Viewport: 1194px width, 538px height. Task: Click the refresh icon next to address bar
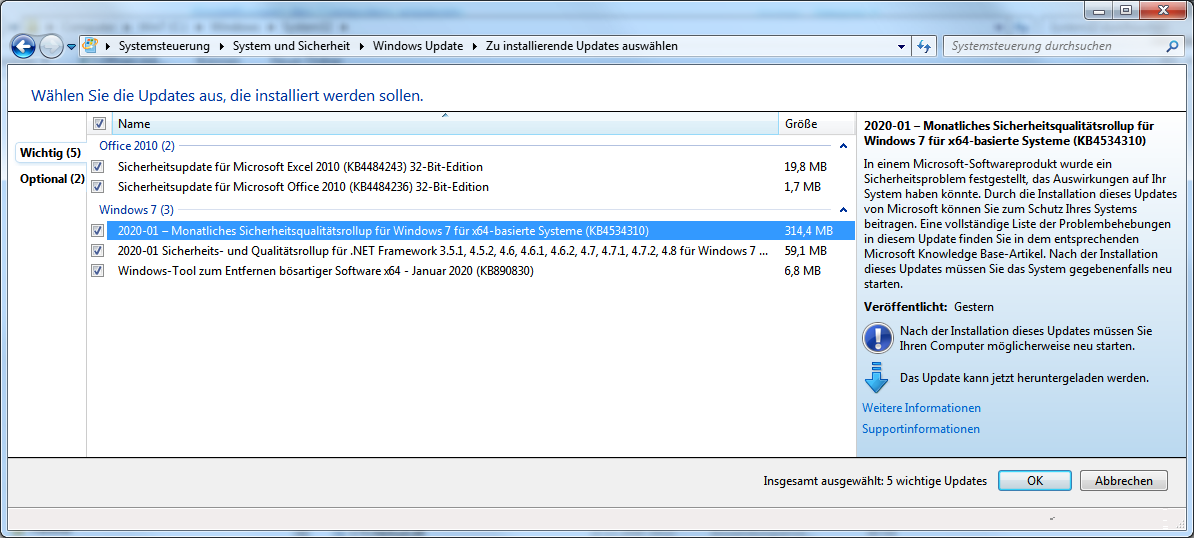click(924, 46)
